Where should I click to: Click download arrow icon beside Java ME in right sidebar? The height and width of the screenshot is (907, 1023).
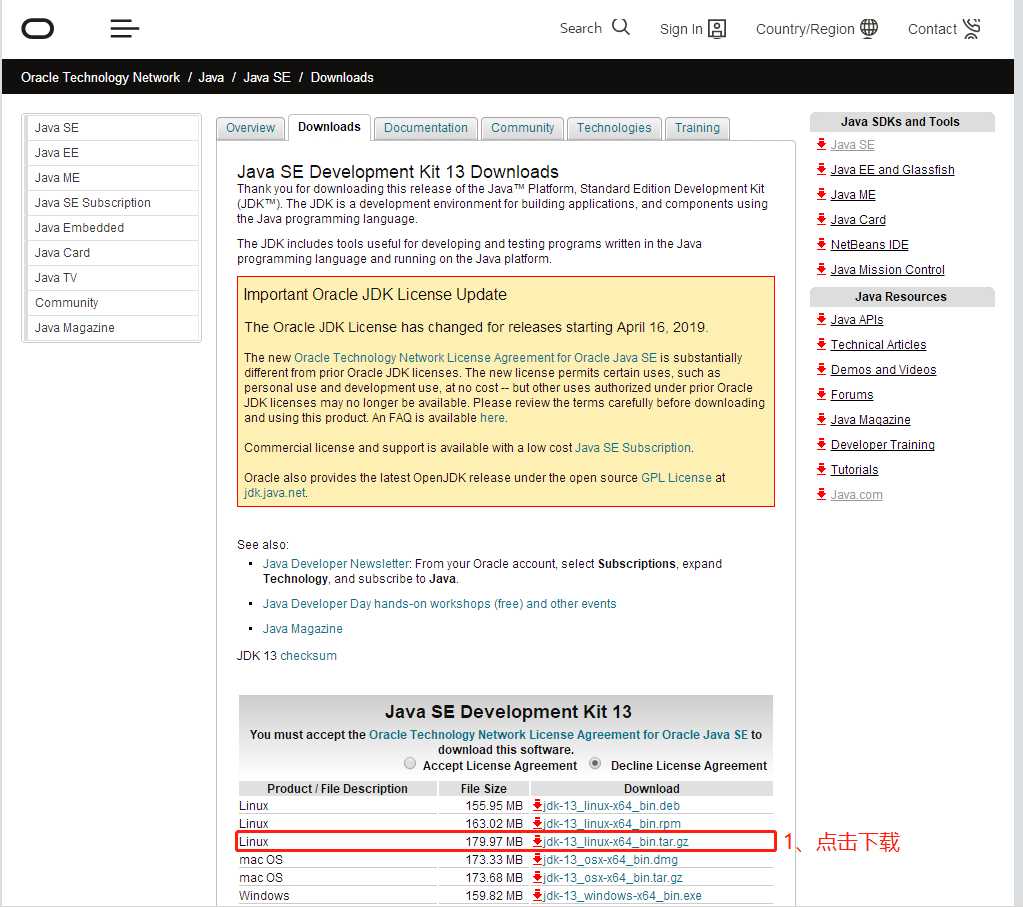click(821, 194)
